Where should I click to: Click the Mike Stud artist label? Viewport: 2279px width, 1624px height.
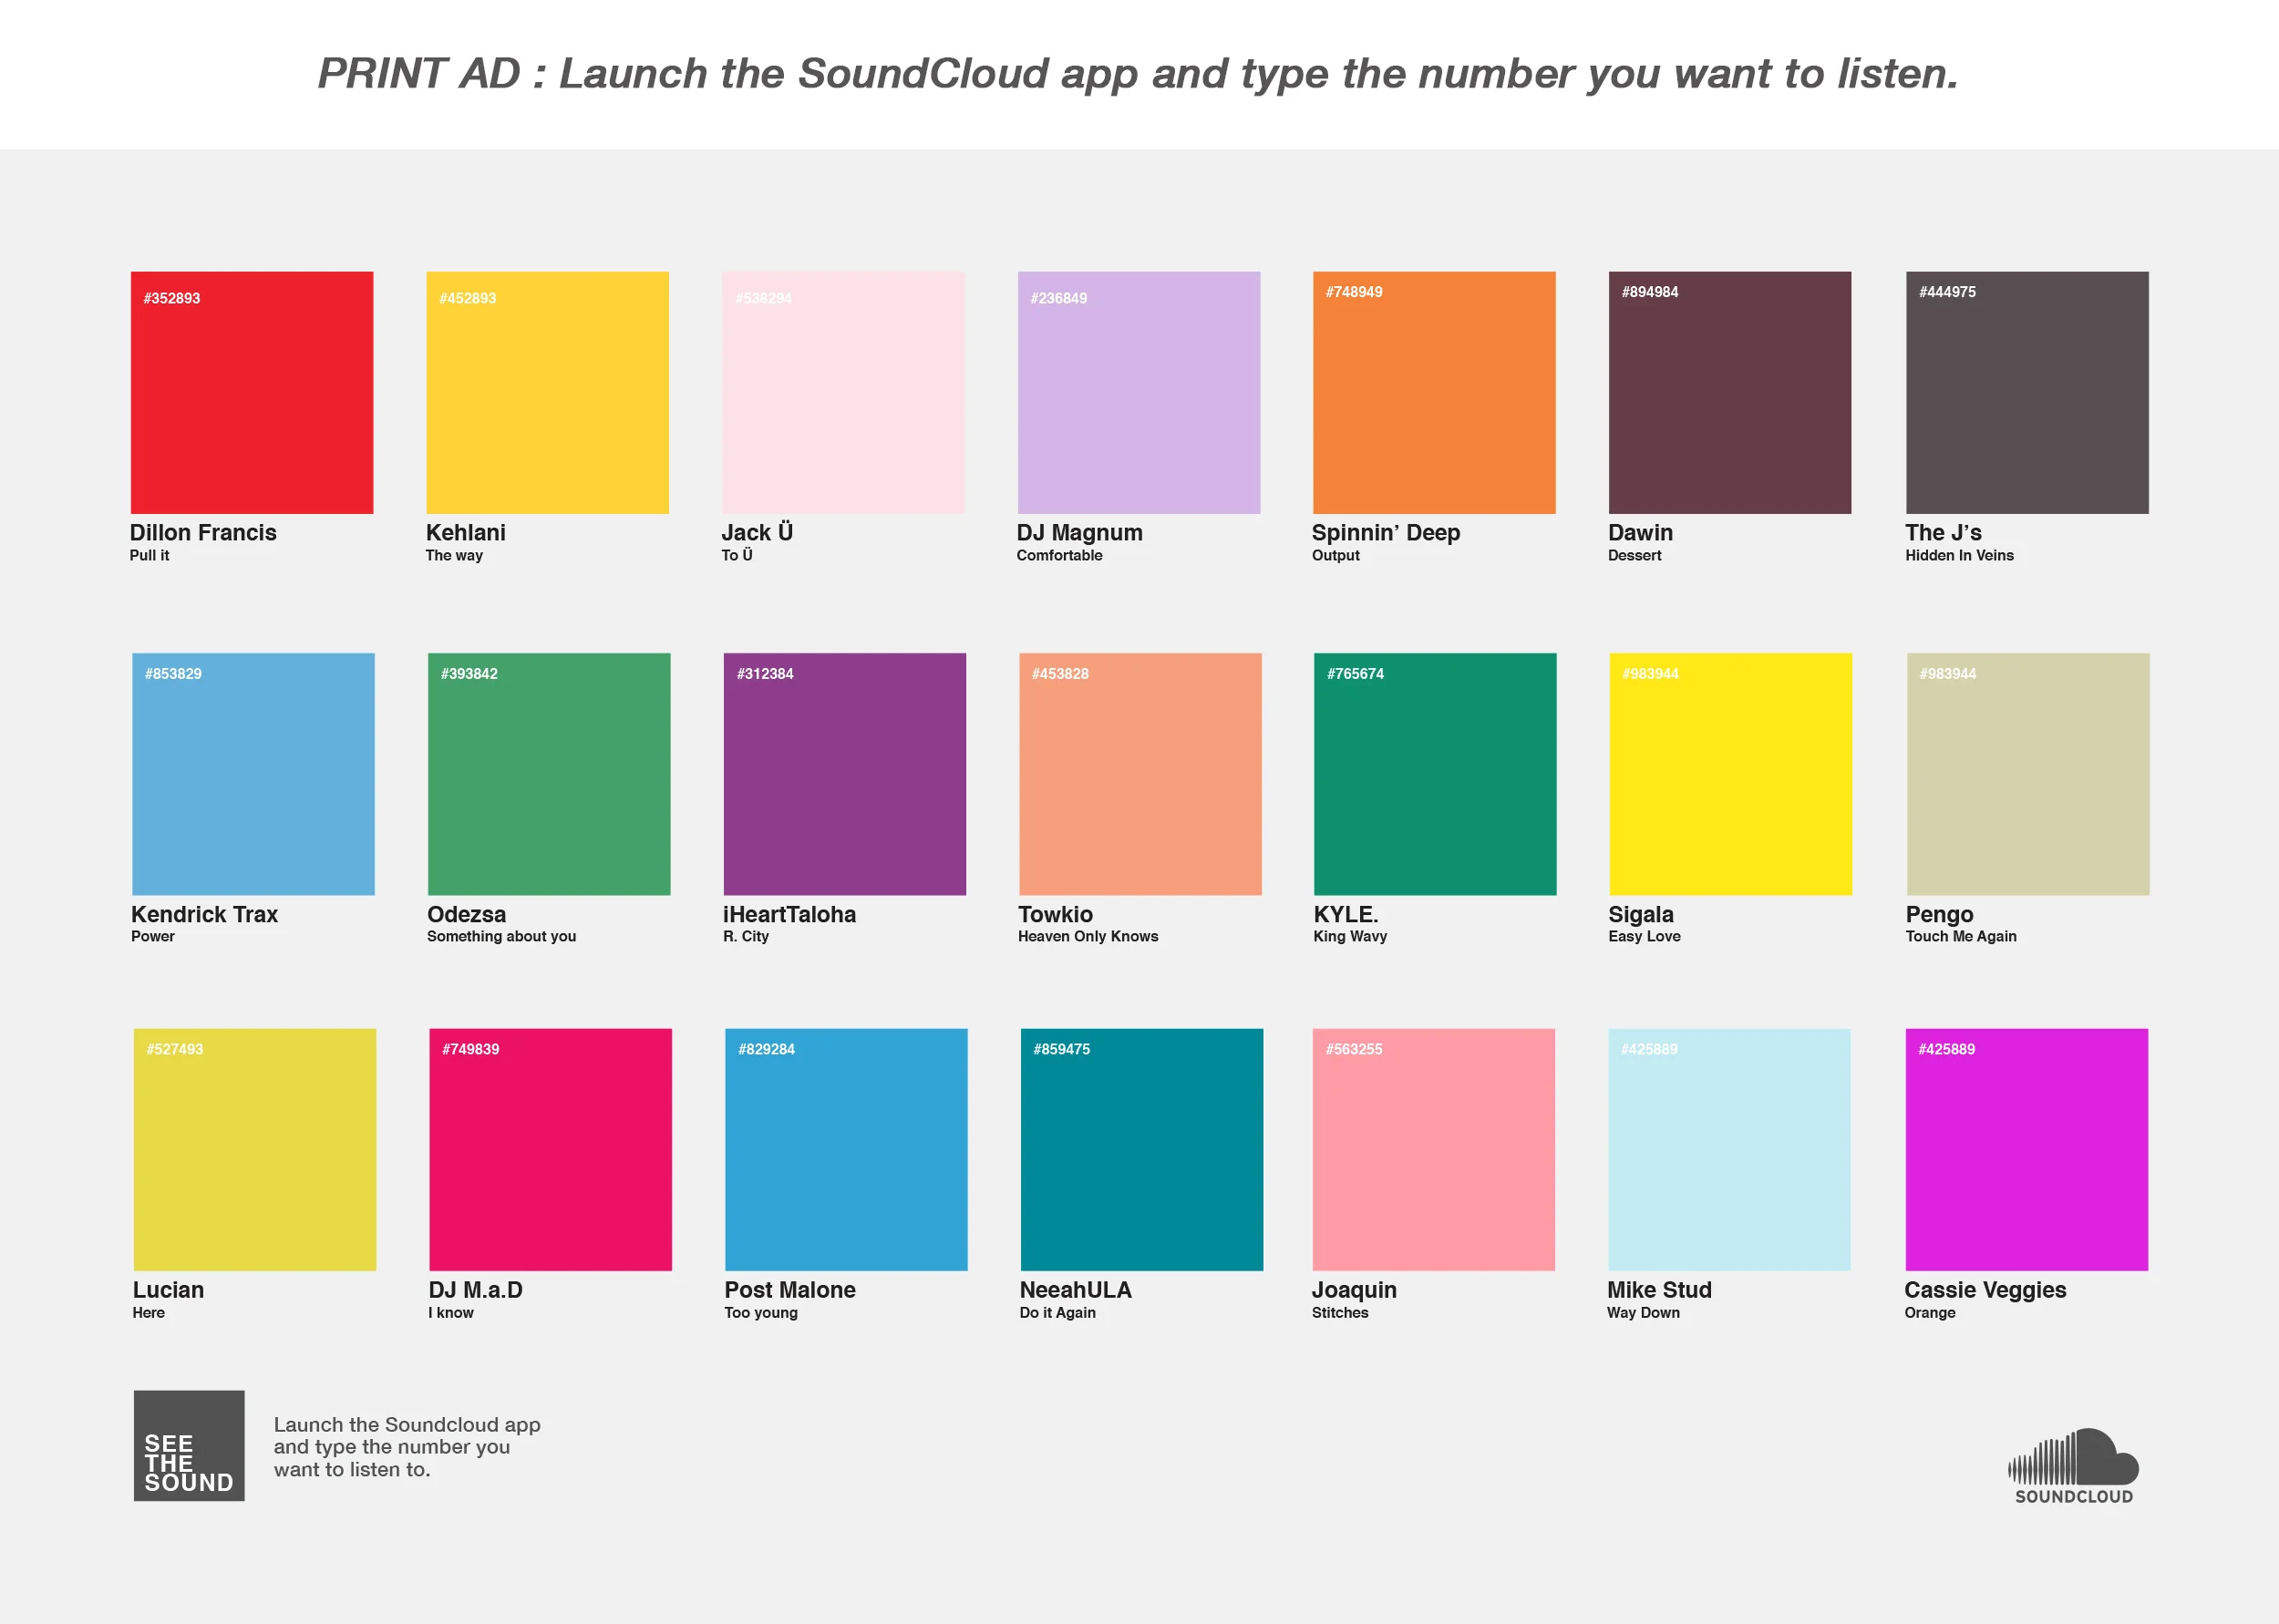[1659, 1290]
